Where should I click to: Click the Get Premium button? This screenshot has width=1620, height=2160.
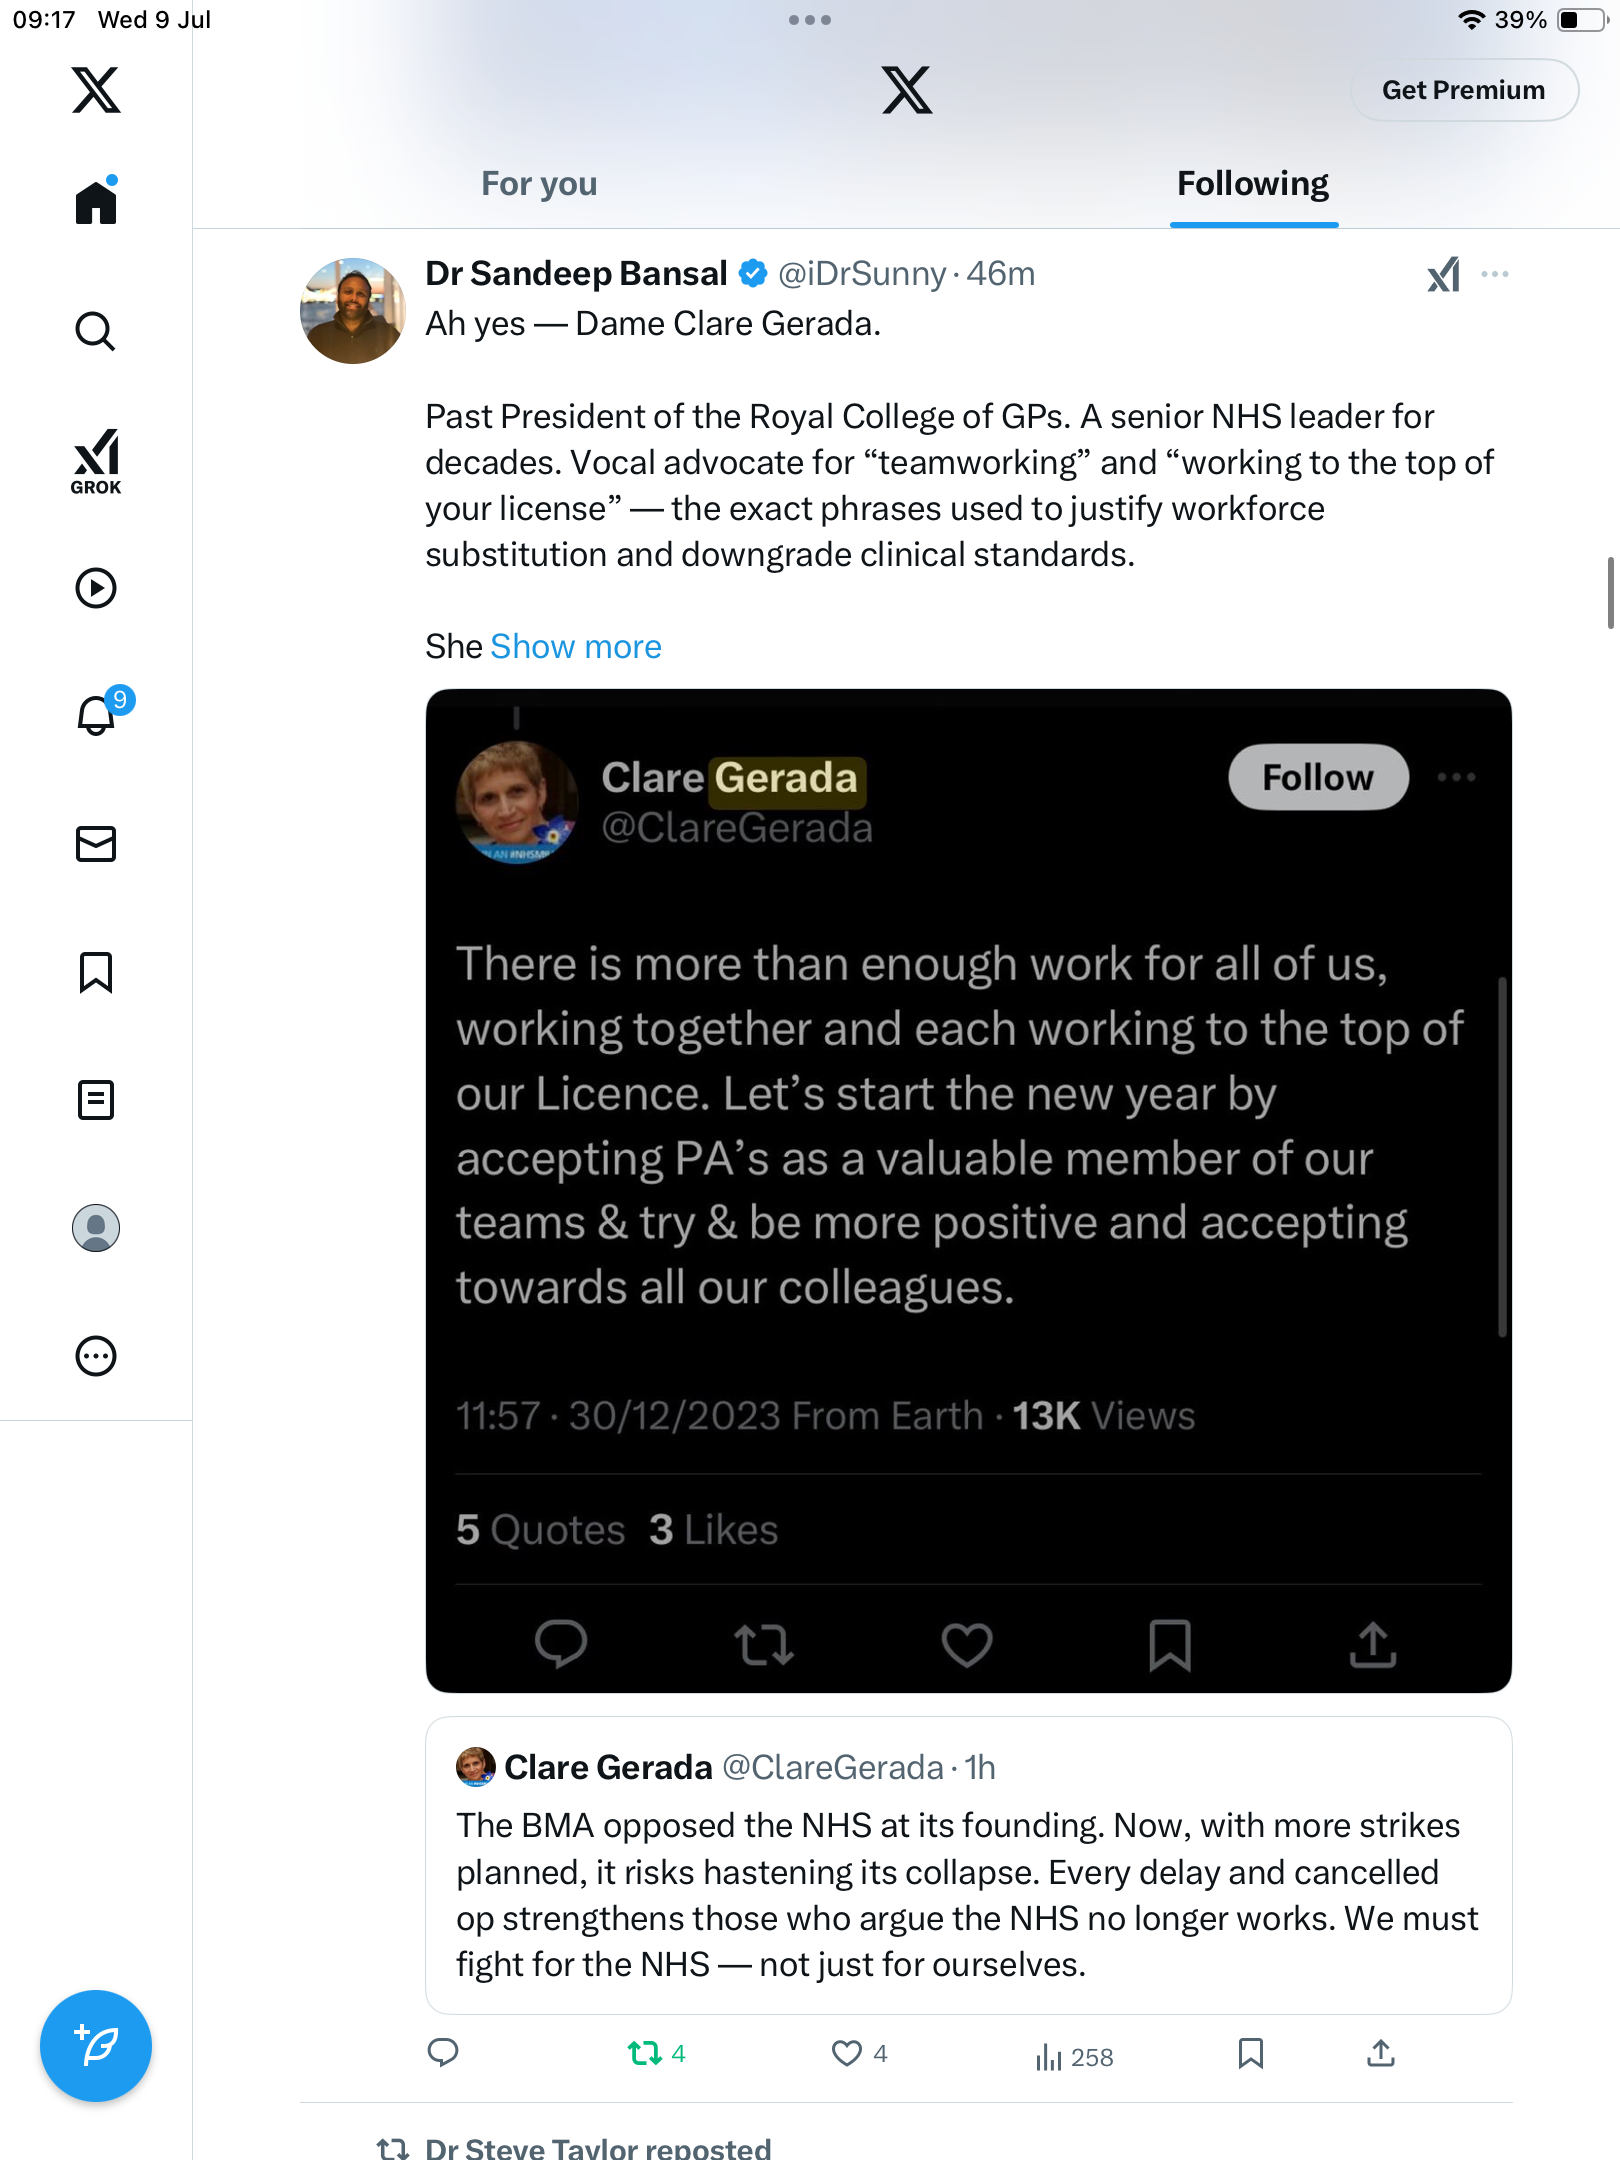point(1464,90)
